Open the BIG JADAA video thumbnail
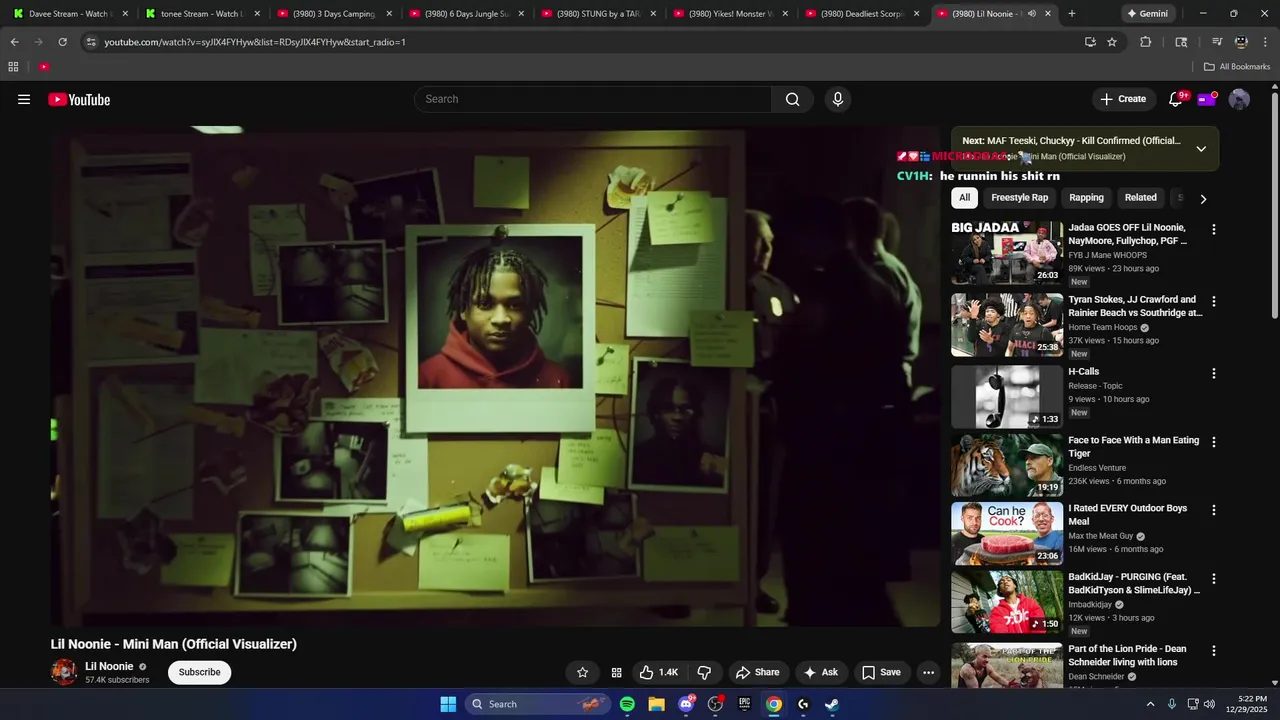1280x720 pixels. (x=1007, y=252)
